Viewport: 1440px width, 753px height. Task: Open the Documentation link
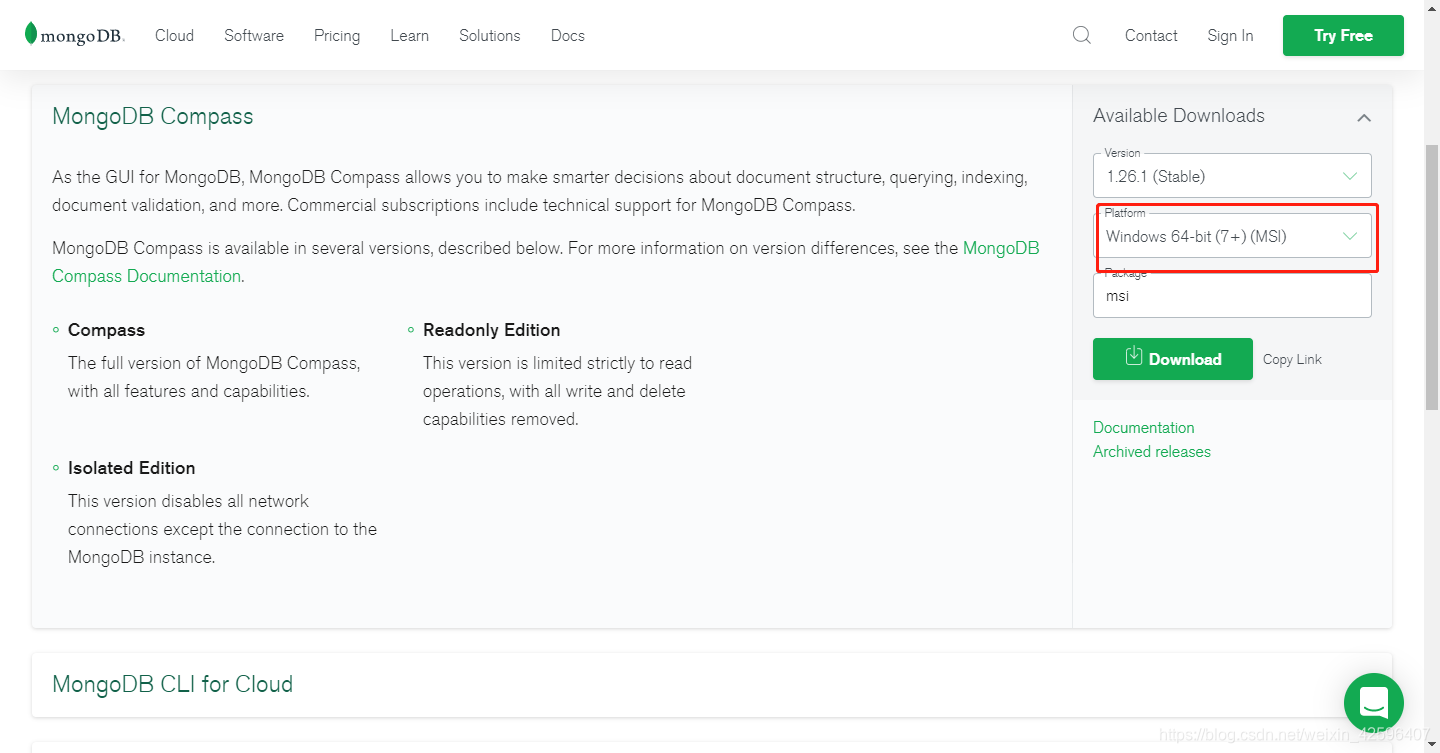[1144, 427]
